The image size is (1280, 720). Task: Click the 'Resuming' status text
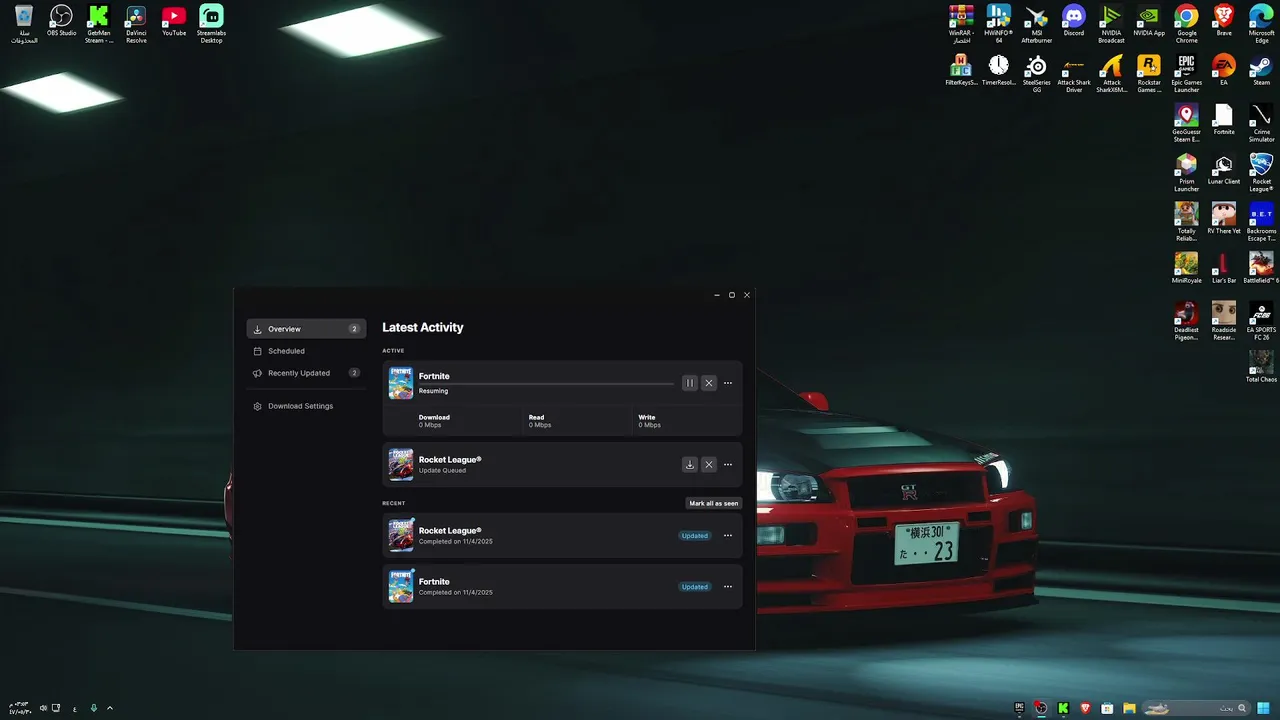point(433,391)
